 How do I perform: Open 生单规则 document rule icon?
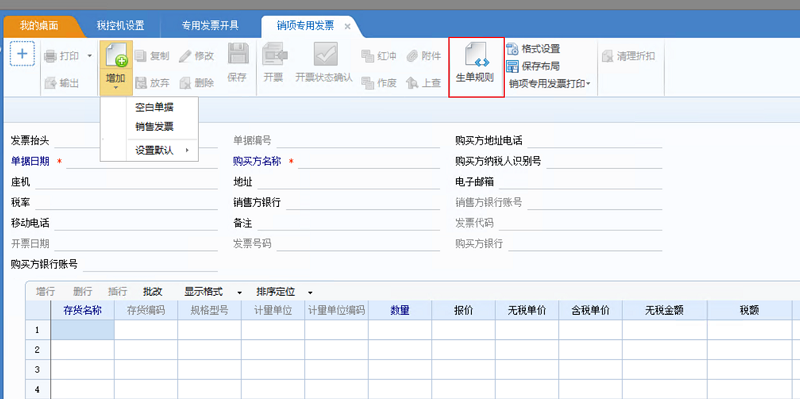pyautogui.click(x=476, y=56)
